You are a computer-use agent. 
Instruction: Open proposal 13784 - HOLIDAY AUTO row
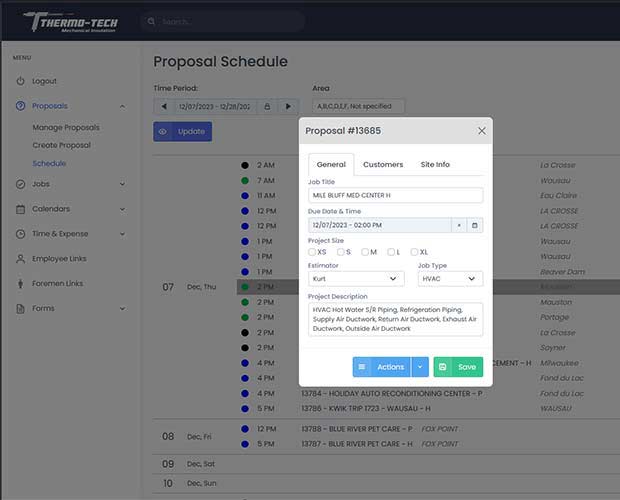391,394
